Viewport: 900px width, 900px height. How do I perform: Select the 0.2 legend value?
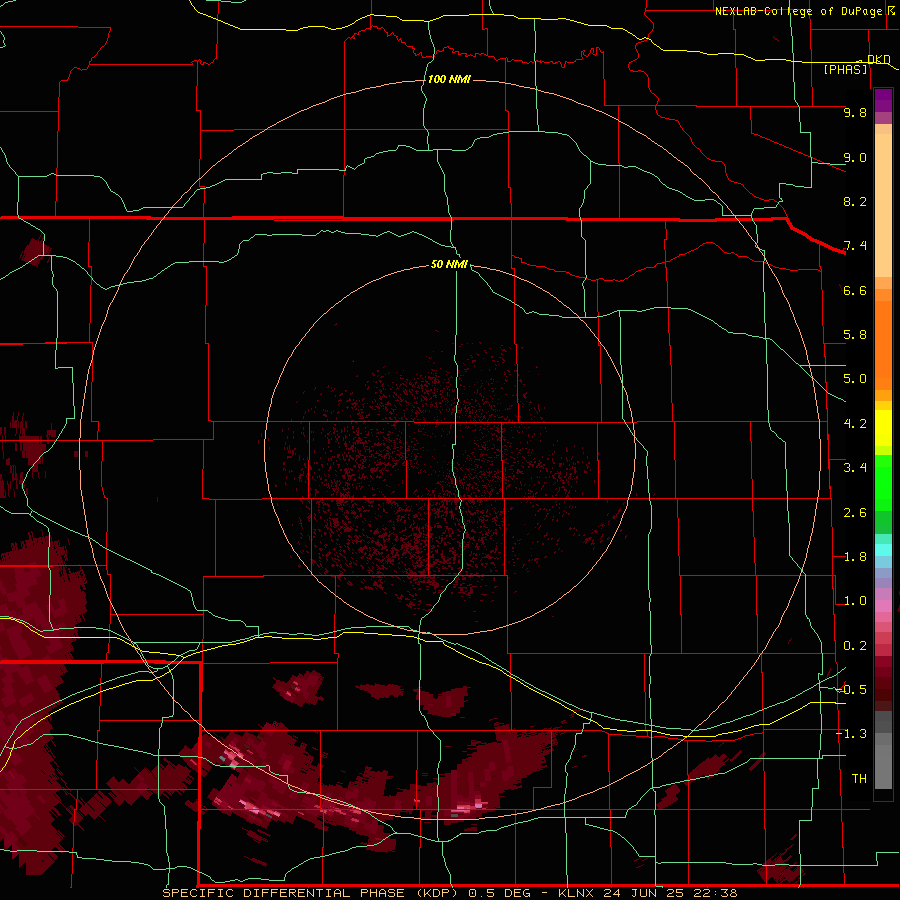pyautogui.click(x=855, y=646)
